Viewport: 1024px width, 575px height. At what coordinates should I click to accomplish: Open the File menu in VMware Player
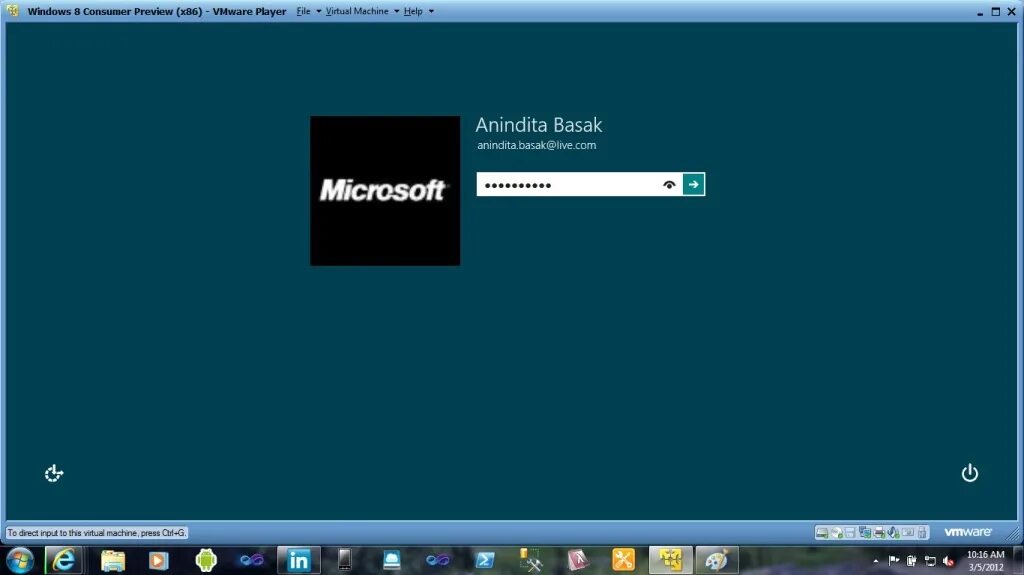coord(304,11)
